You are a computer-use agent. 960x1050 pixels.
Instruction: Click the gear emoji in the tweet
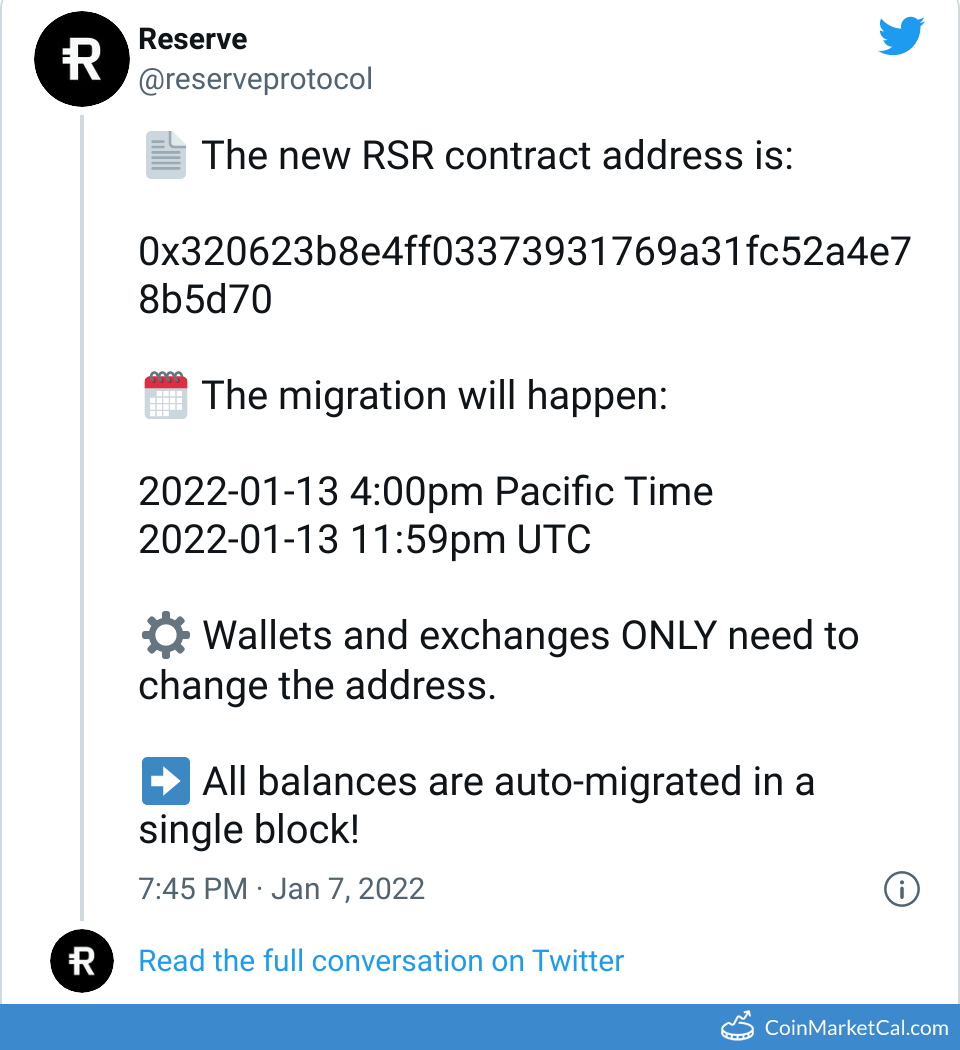point(165,635)
